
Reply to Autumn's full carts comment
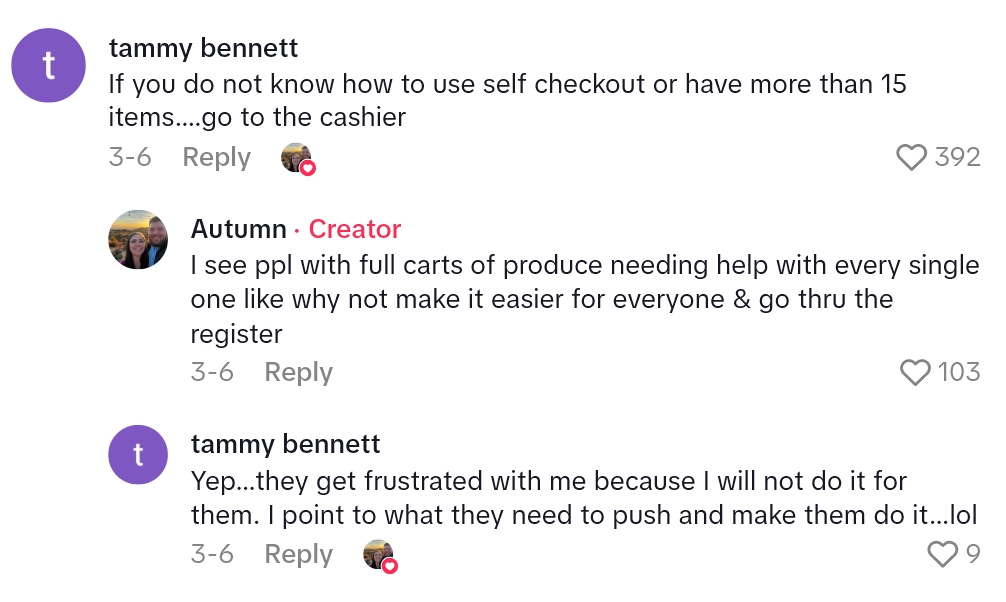[x=298, y=373]
